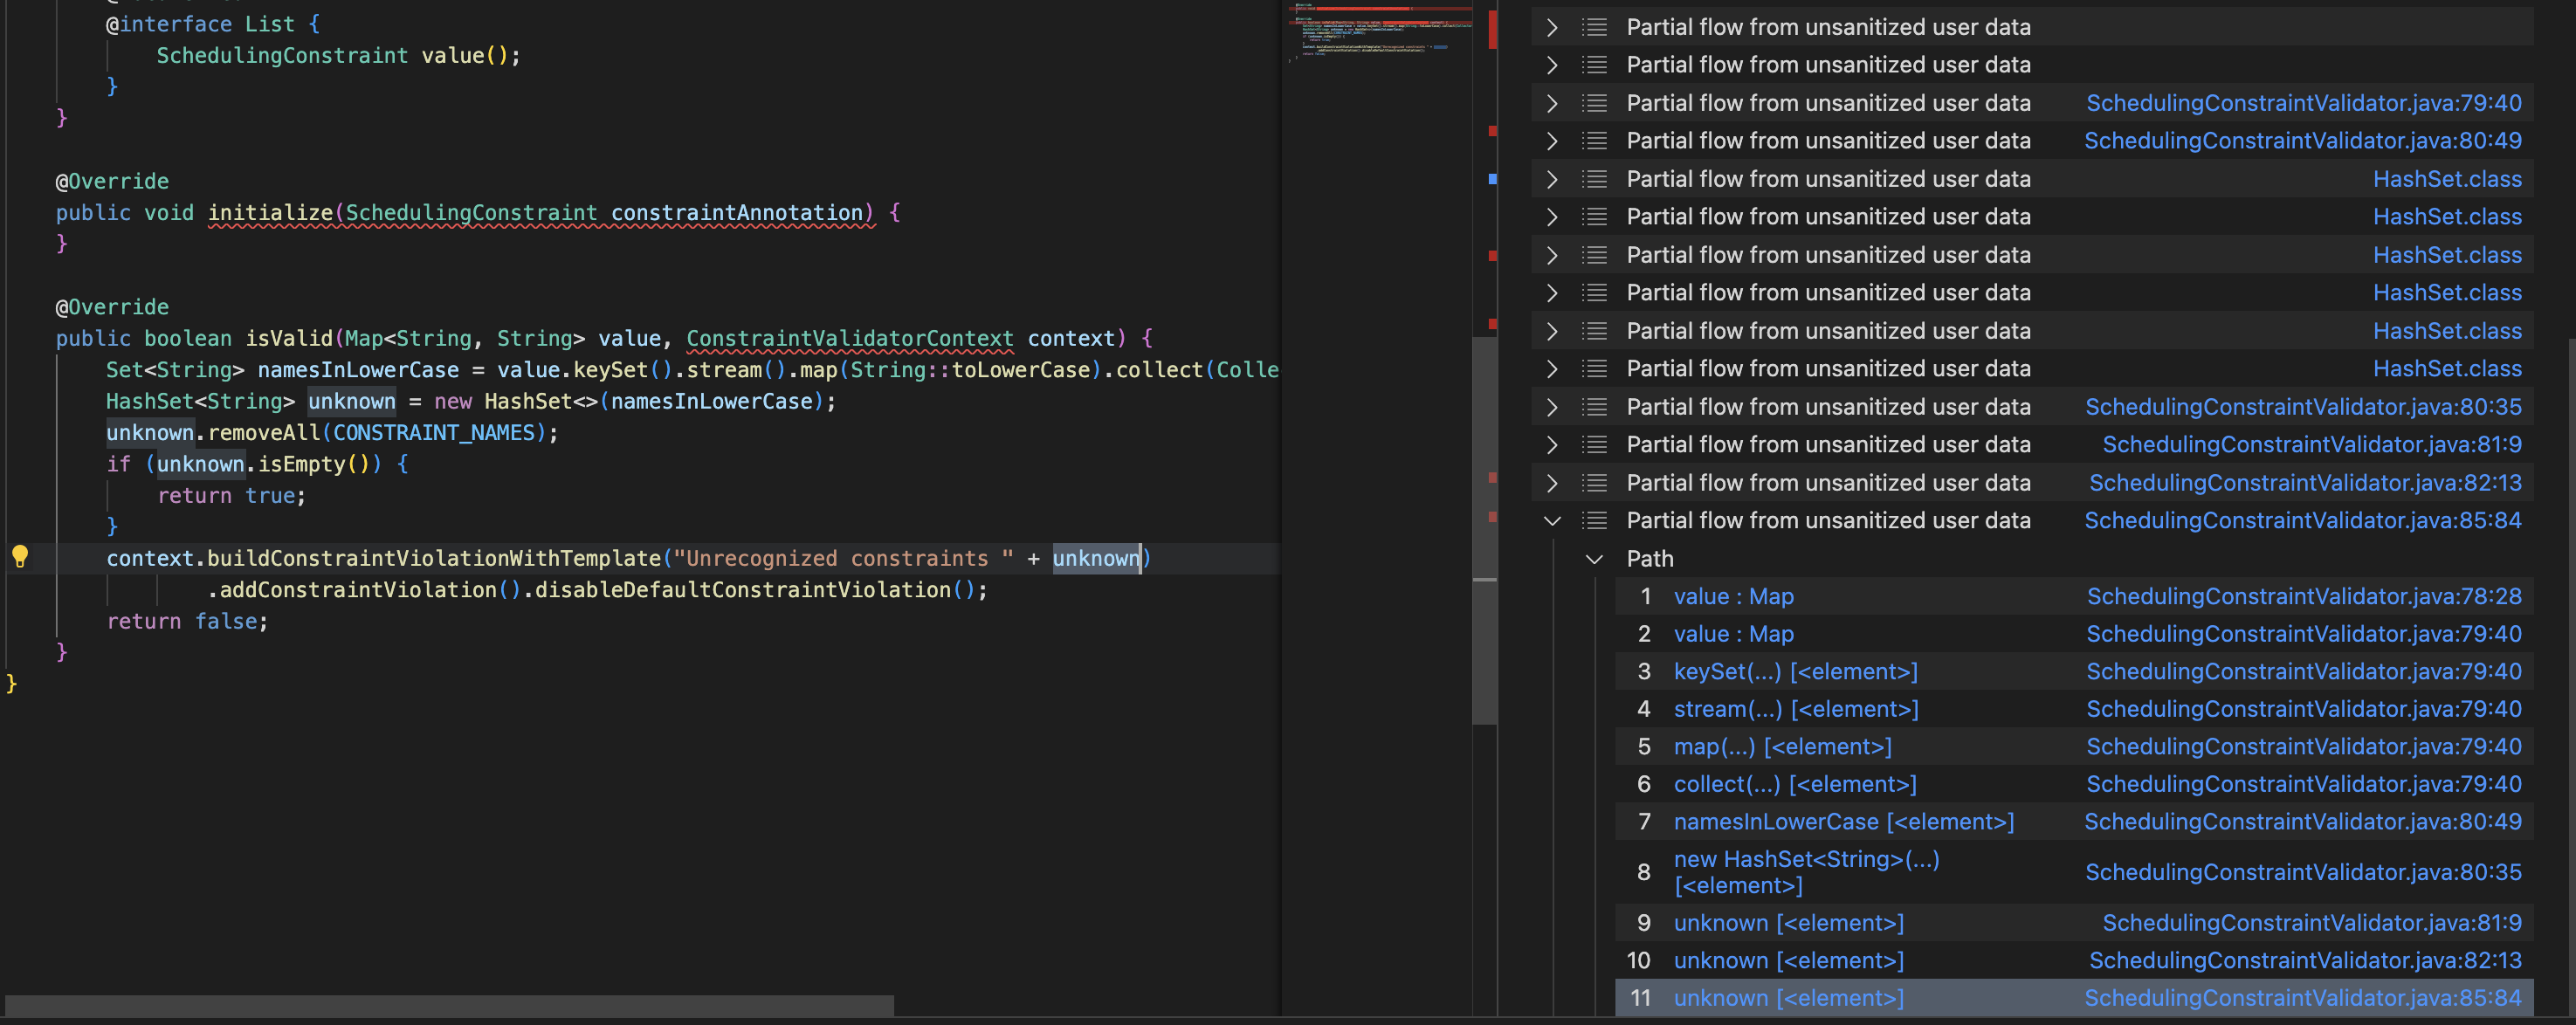The image size is (2576, 1025).
Task: Click the list icon on the row linking to SchedulingConstraintValidator.java:80:35
Action: click(x=1594, y=407)
